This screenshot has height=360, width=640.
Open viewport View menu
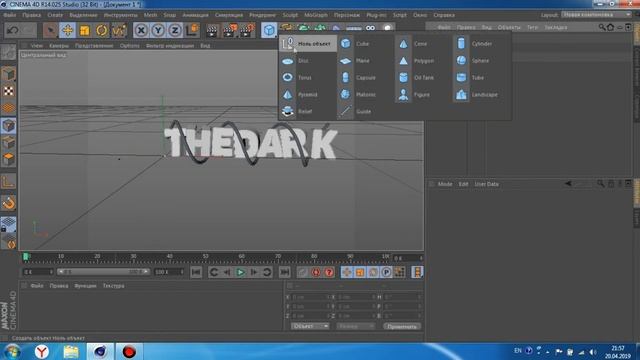point(37,46)
